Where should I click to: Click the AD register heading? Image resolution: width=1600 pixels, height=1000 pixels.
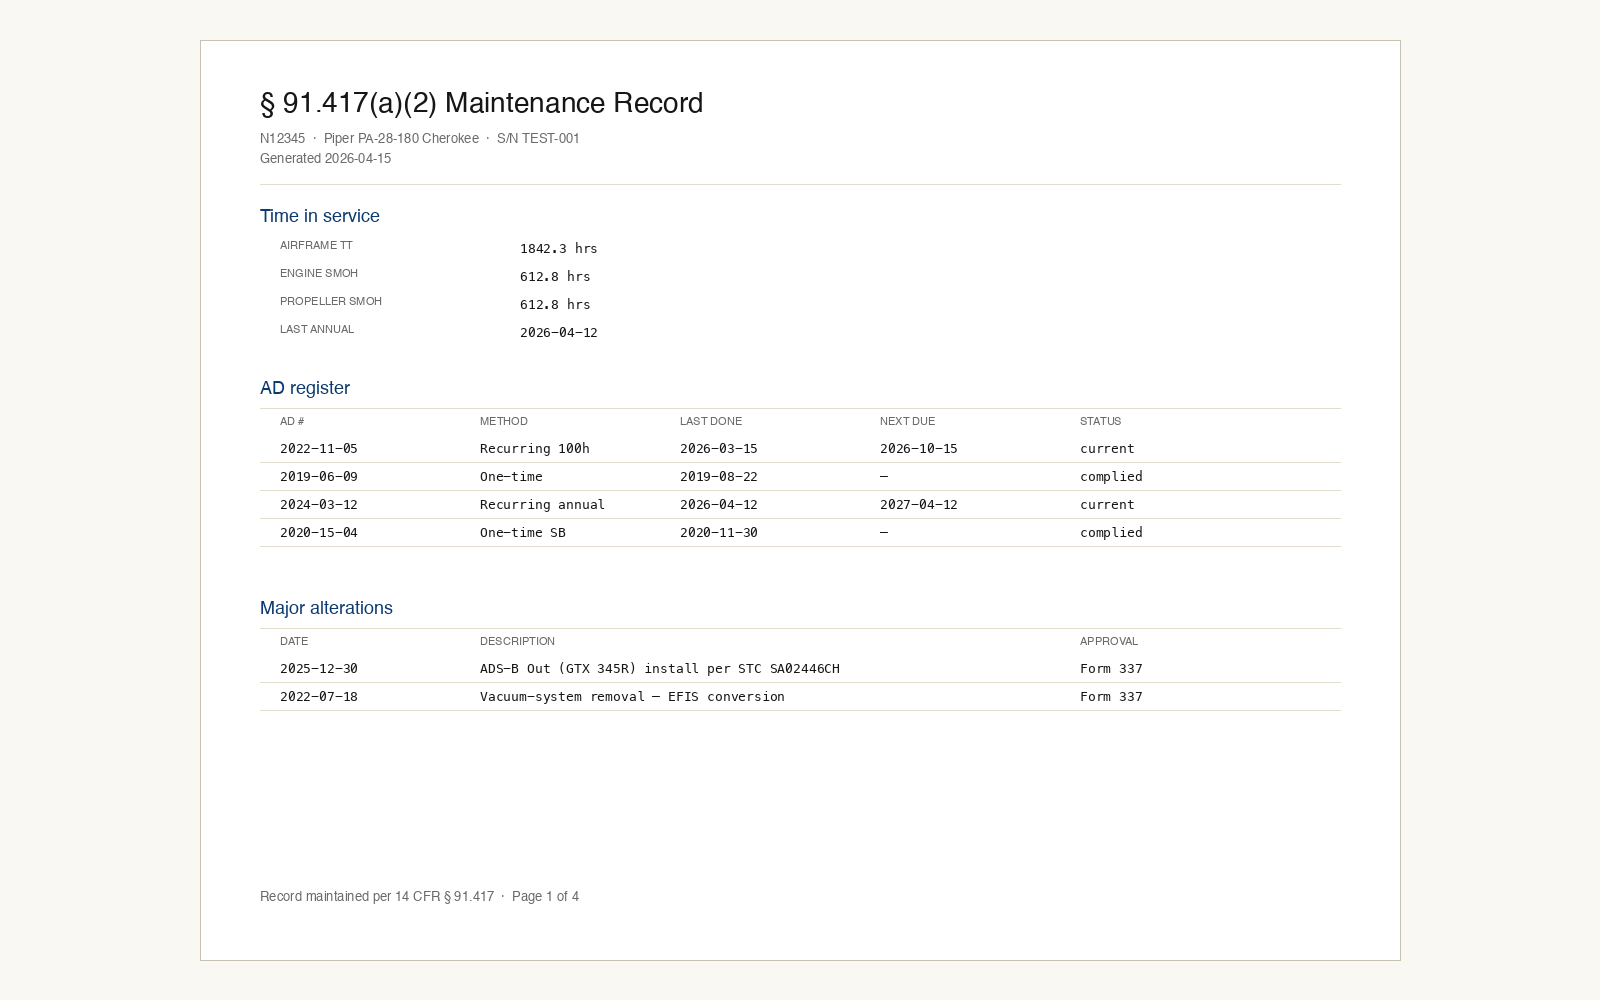coord(305,388)
